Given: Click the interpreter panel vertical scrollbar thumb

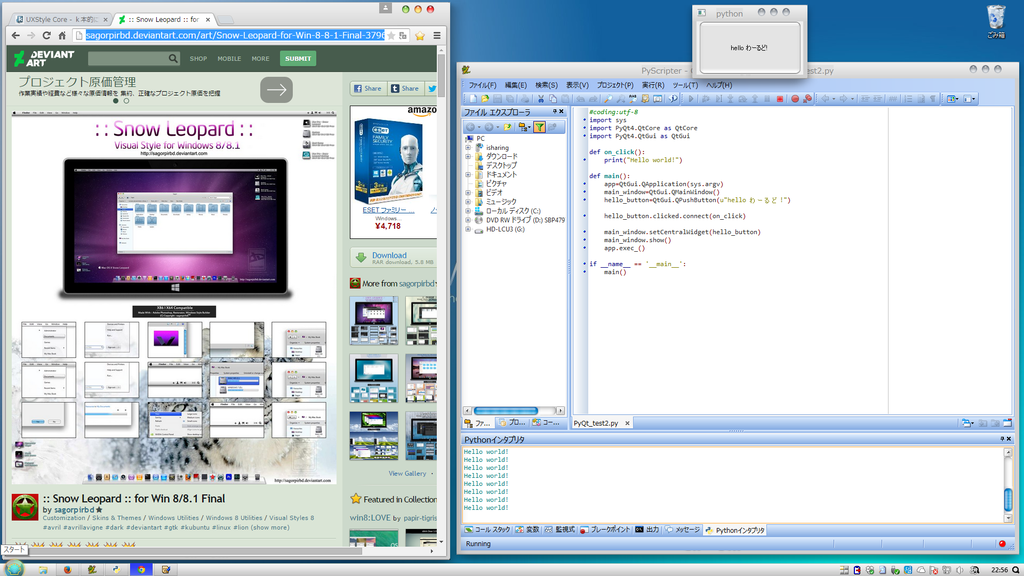Looking at the screenshot, I should click(1008, 500).
